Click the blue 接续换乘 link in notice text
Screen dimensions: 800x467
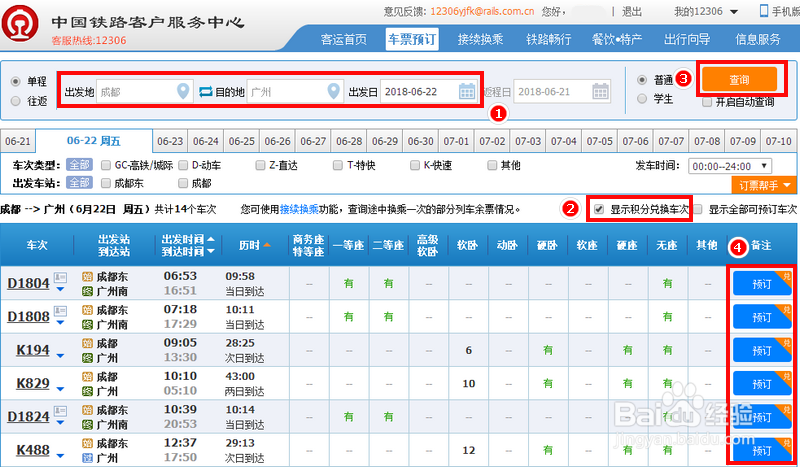299,209
